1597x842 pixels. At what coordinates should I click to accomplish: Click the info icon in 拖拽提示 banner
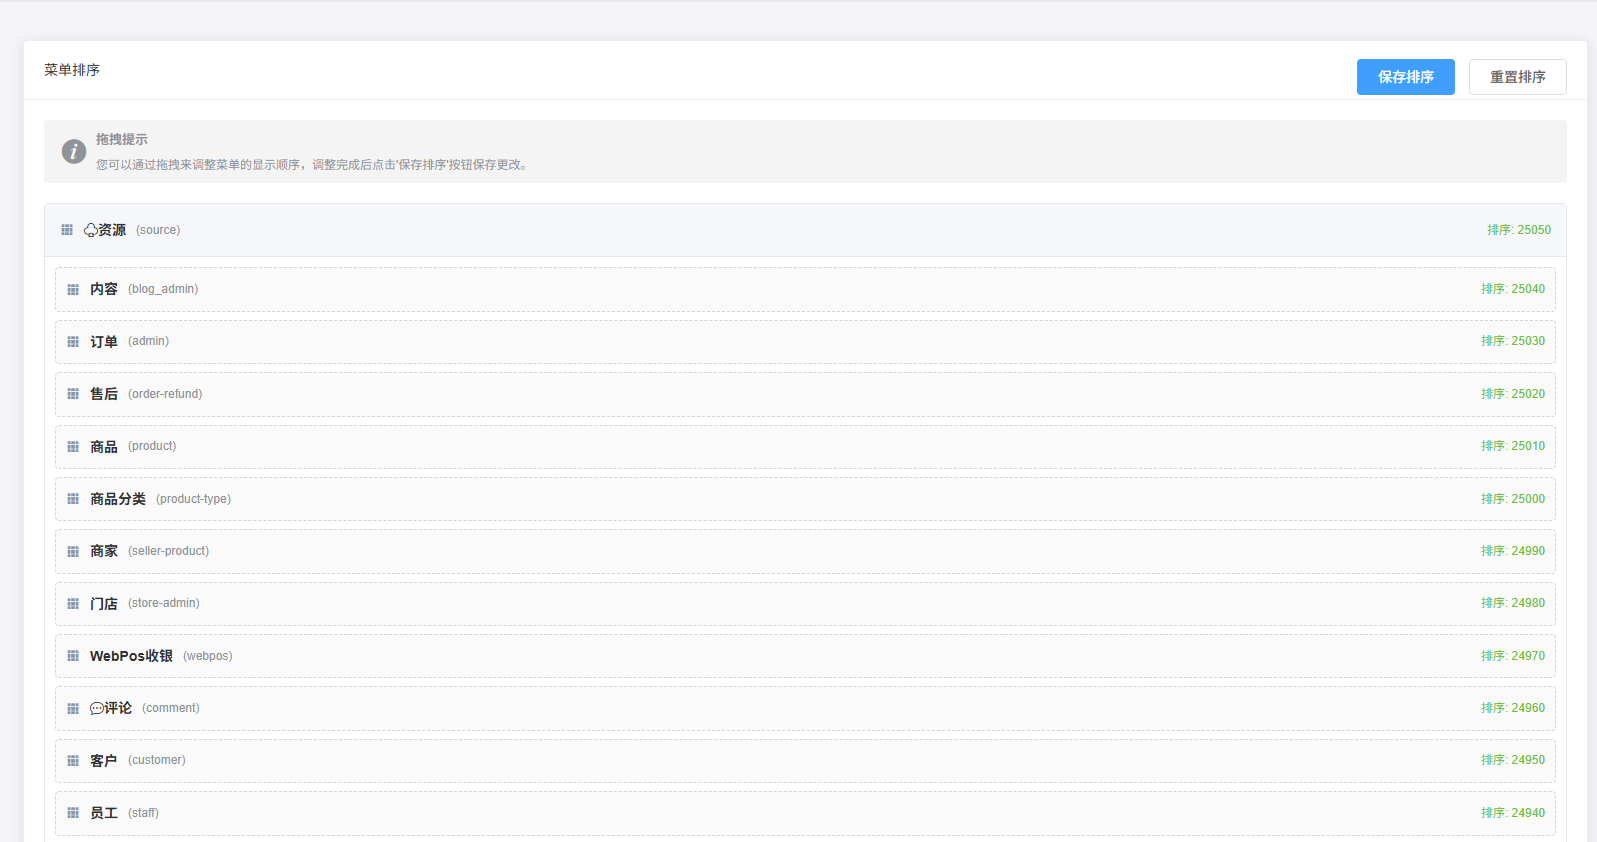[74, 151]
